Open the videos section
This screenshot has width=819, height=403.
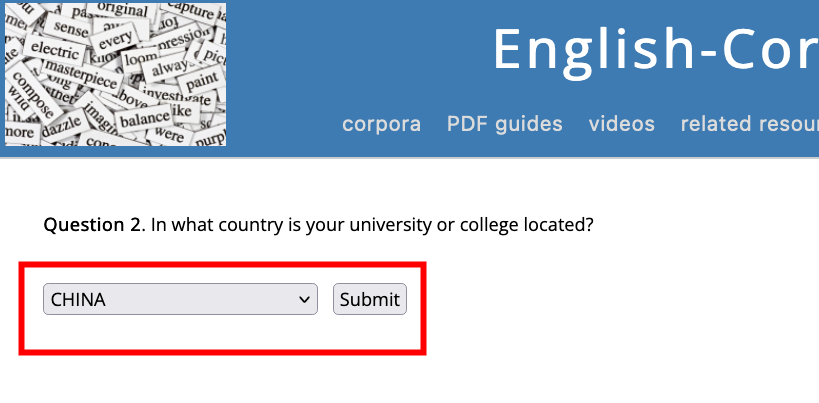pyautogui.click(x=621, y=124)
